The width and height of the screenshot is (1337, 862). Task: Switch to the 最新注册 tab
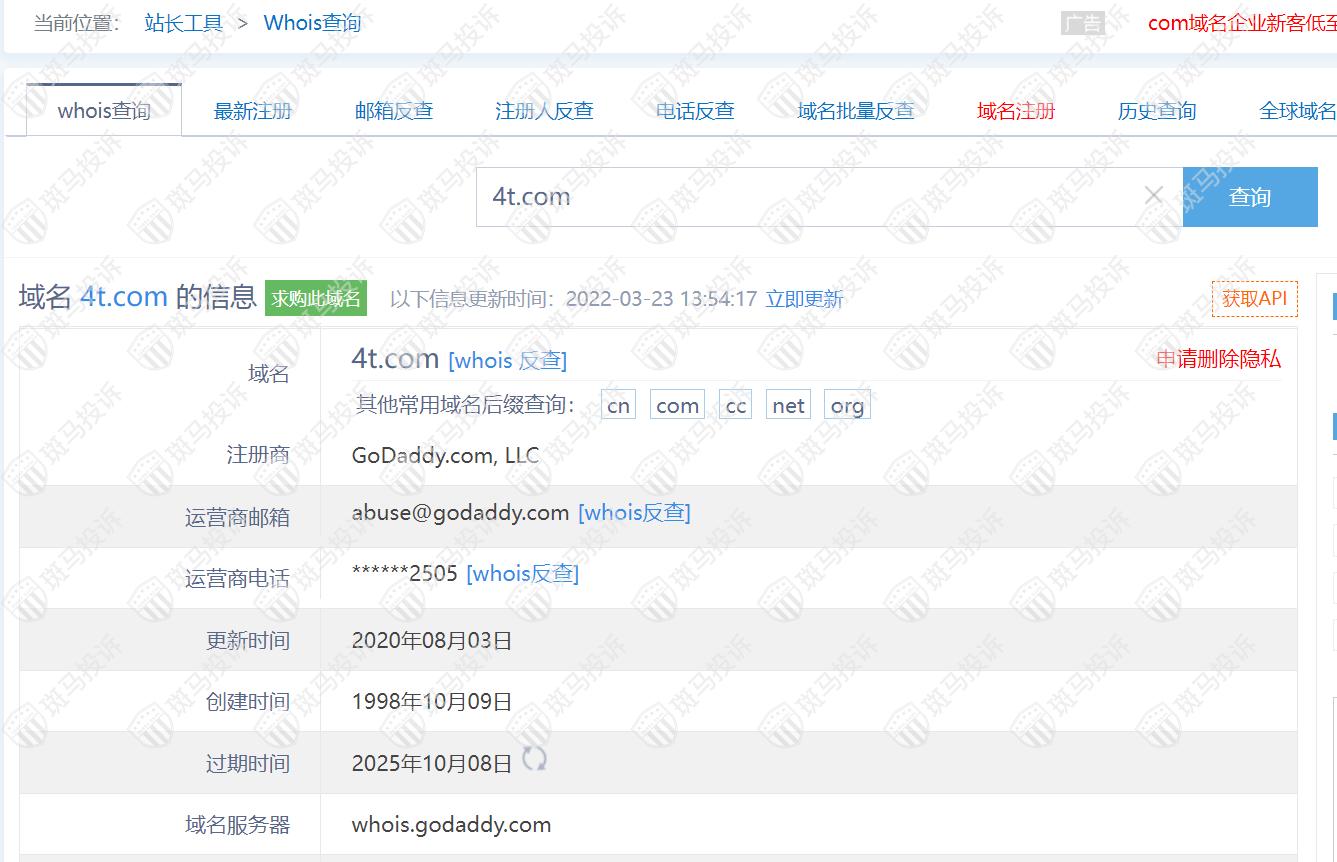coord(253,111)
